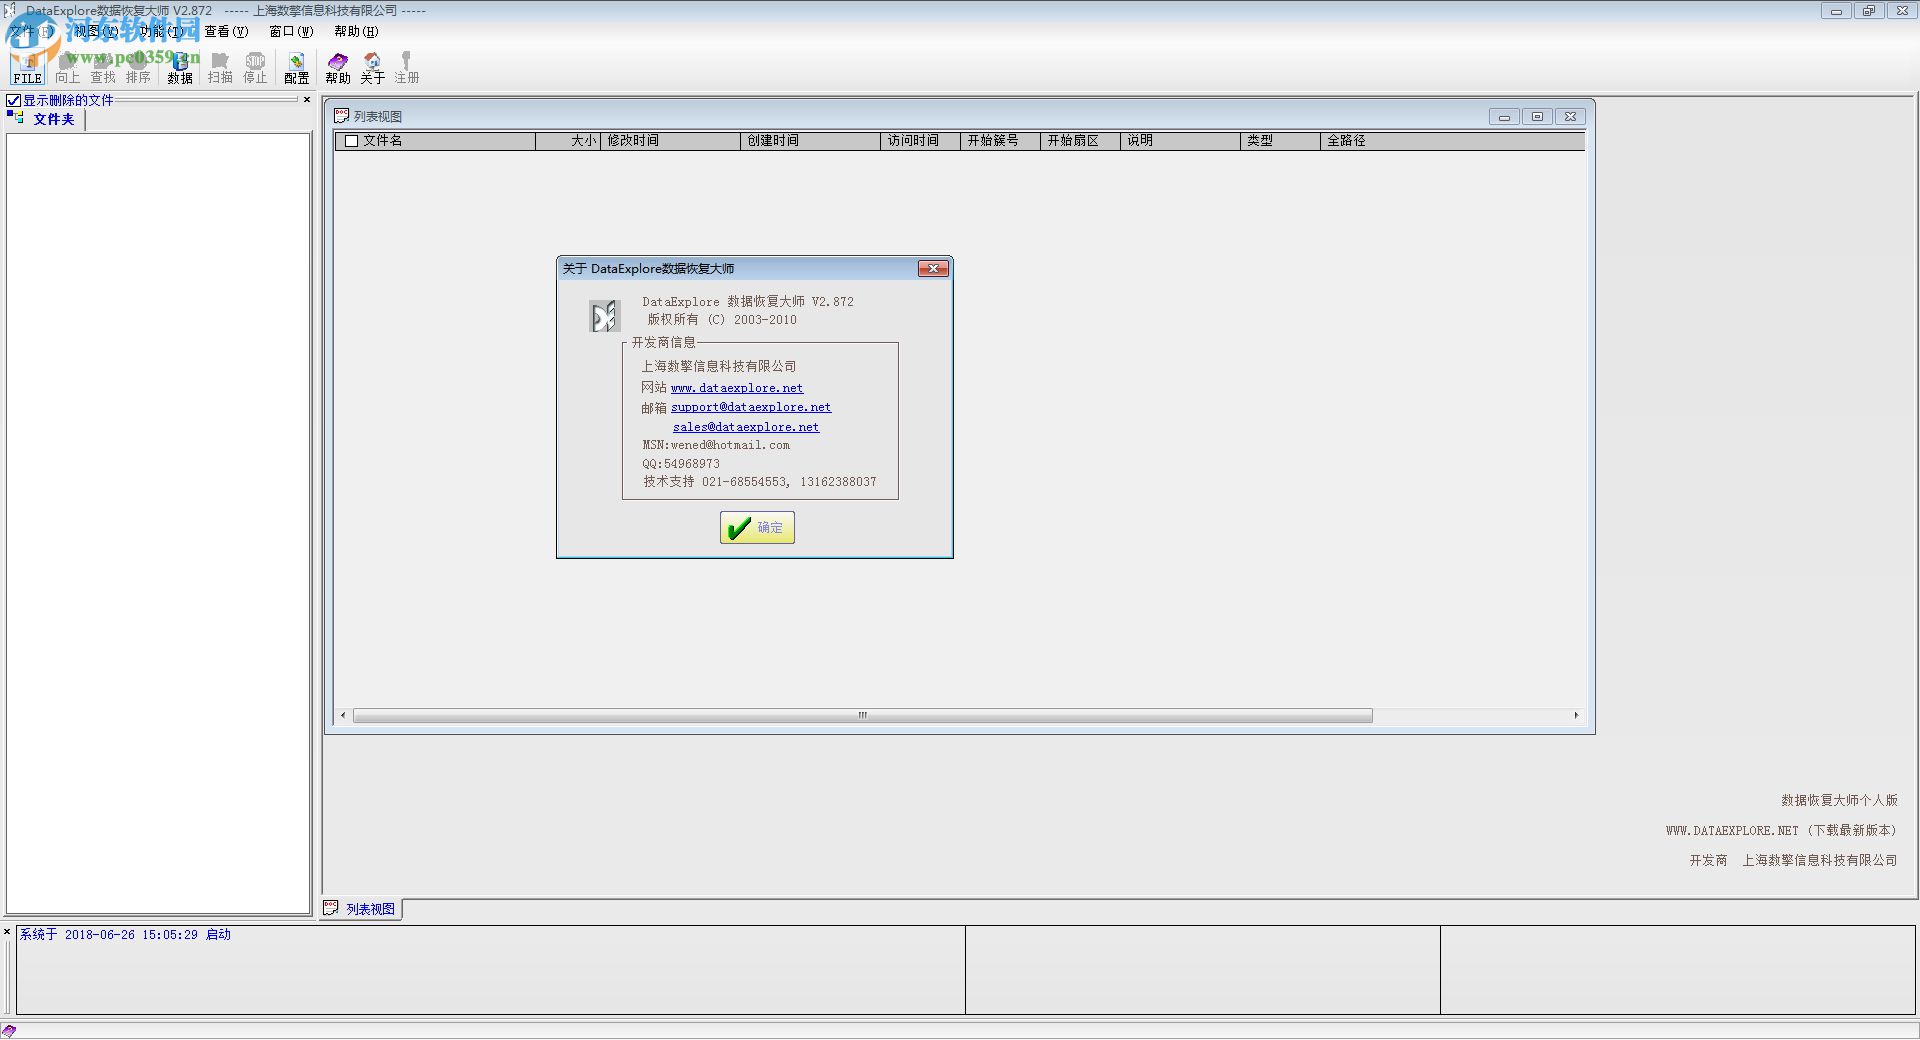This screenshot has width=1920, height=1040.
Task: Open the 窗口(W) menu
Action: pyautogui.click(x=291, y=31)
